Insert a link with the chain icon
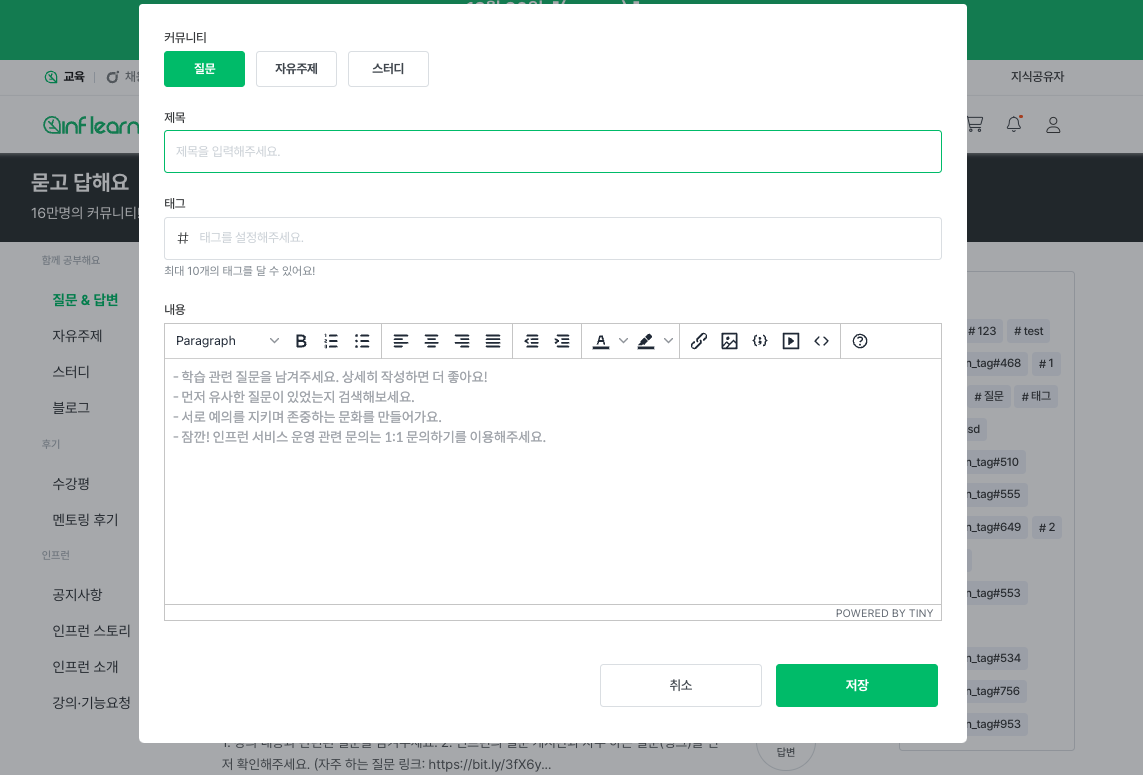The width and height of the screenshot is (1143, 775). pos(698,341)
